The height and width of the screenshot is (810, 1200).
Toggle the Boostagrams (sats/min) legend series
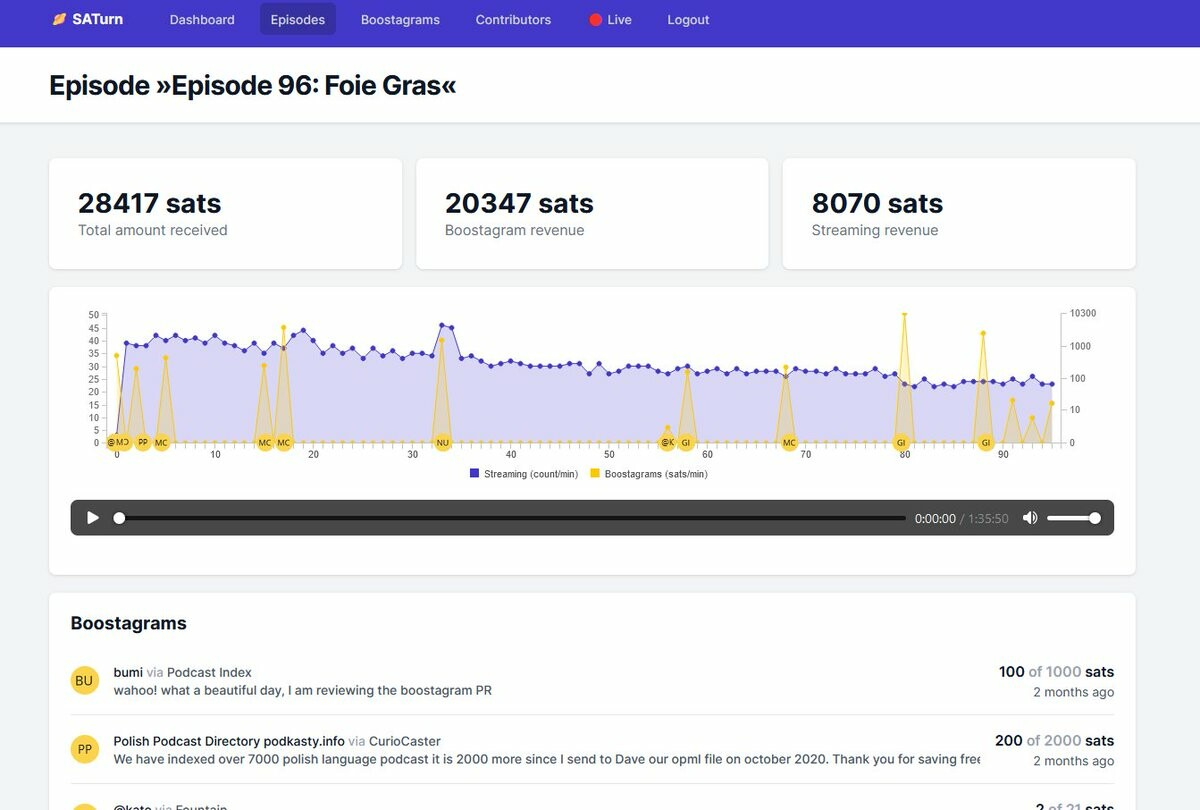[x=649, y=474]
